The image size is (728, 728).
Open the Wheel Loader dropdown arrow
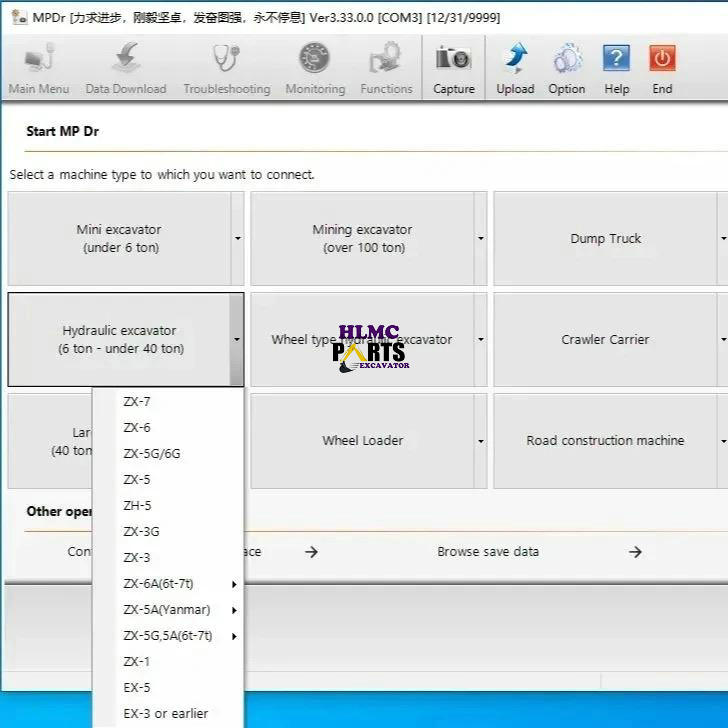click(480, 441)
